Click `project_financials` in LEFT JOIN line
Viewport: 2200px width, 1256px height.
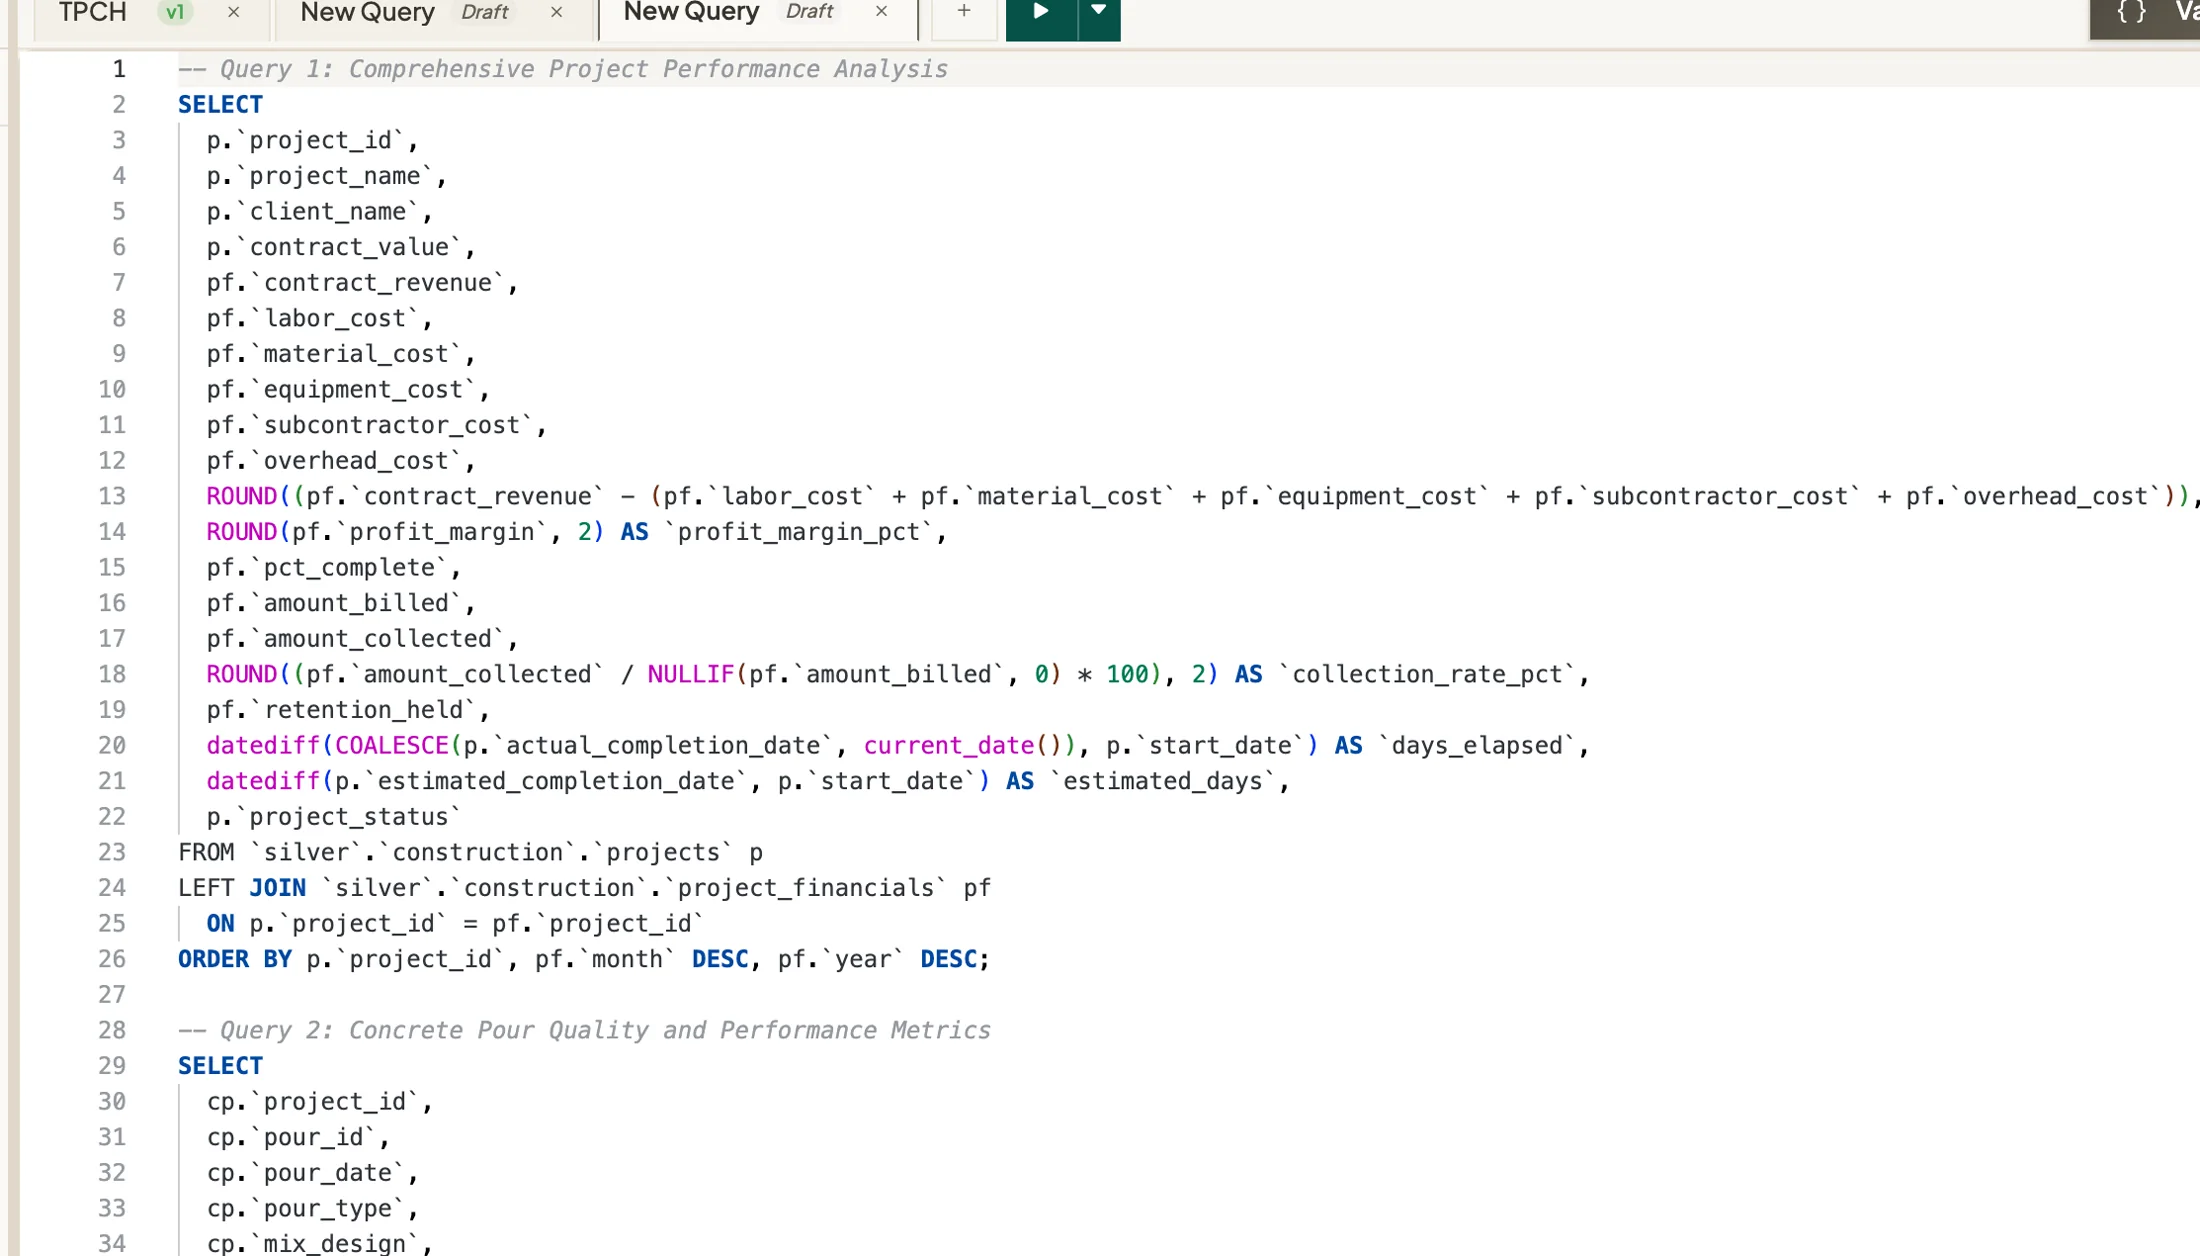coord(806,888)
